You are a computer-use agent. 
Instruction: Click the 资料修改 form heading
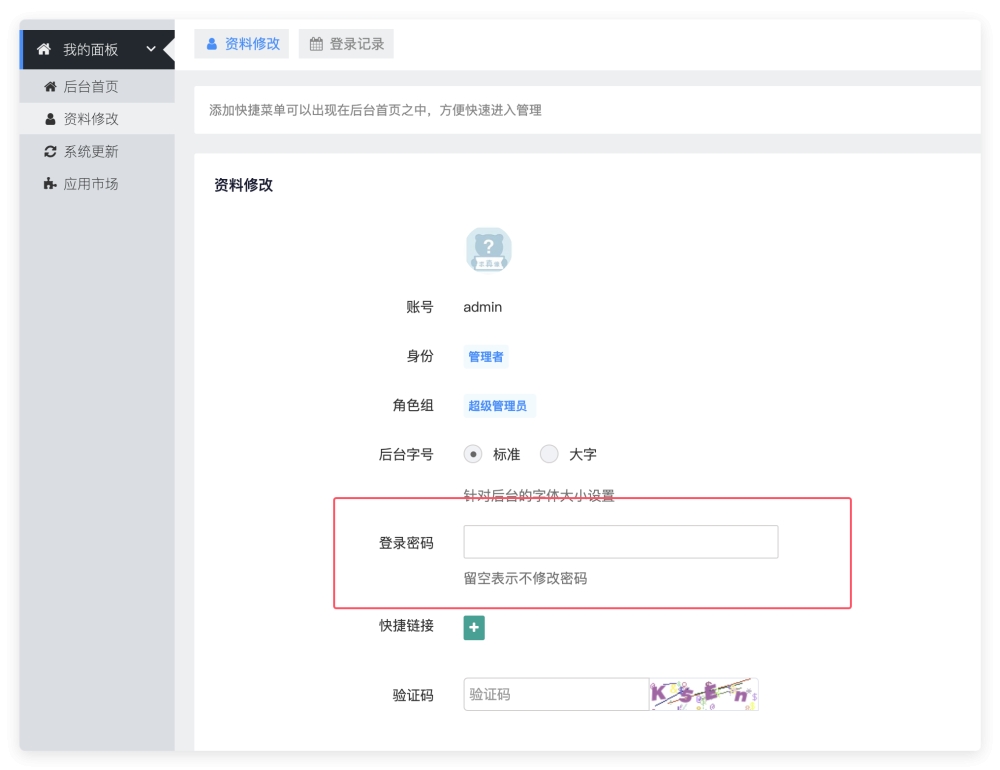coord(244,185)
